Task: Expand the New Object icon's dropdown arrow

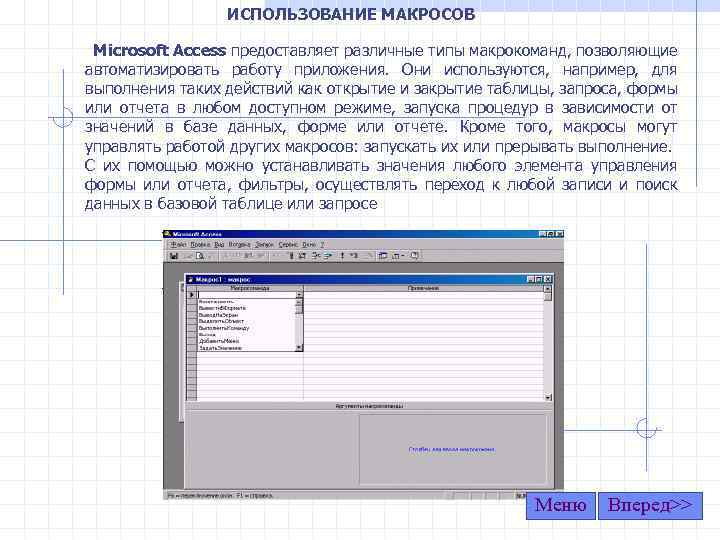Action: (403, 256)
